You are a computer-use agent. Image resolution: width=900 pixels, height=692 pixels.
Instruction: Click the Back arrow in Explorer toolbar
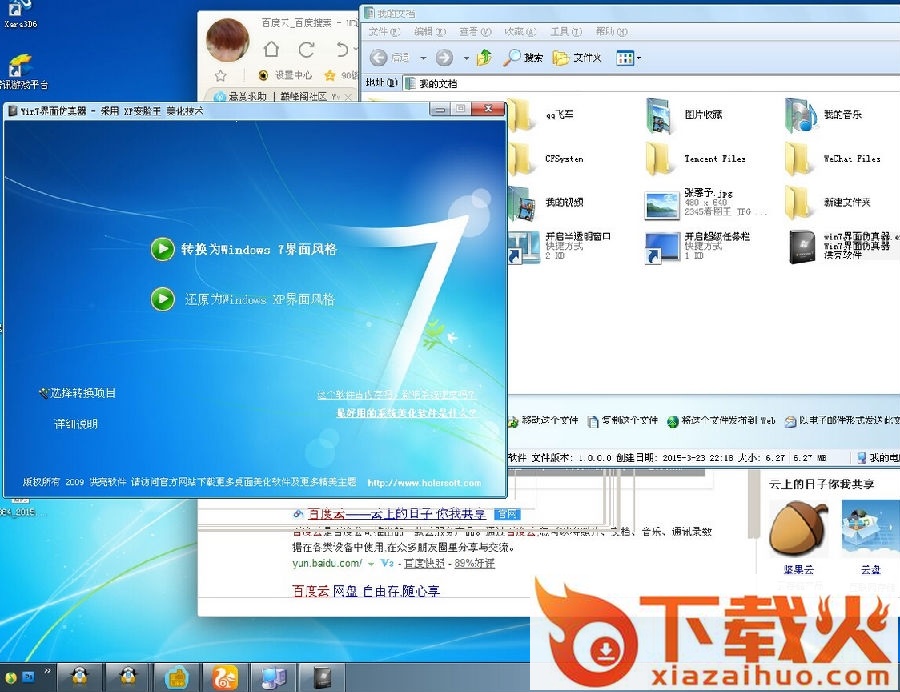point(378,57)
